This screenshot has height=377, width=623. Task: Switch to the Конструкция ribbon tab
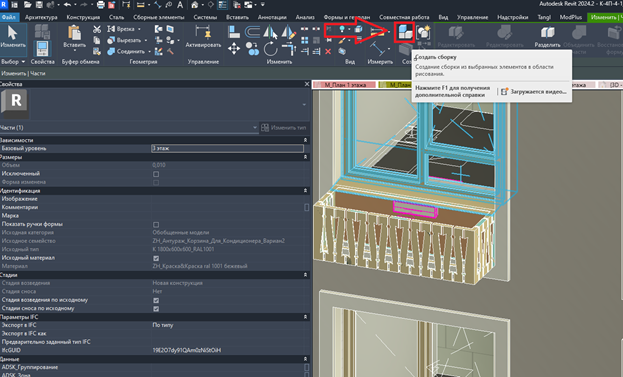[83, 17]
